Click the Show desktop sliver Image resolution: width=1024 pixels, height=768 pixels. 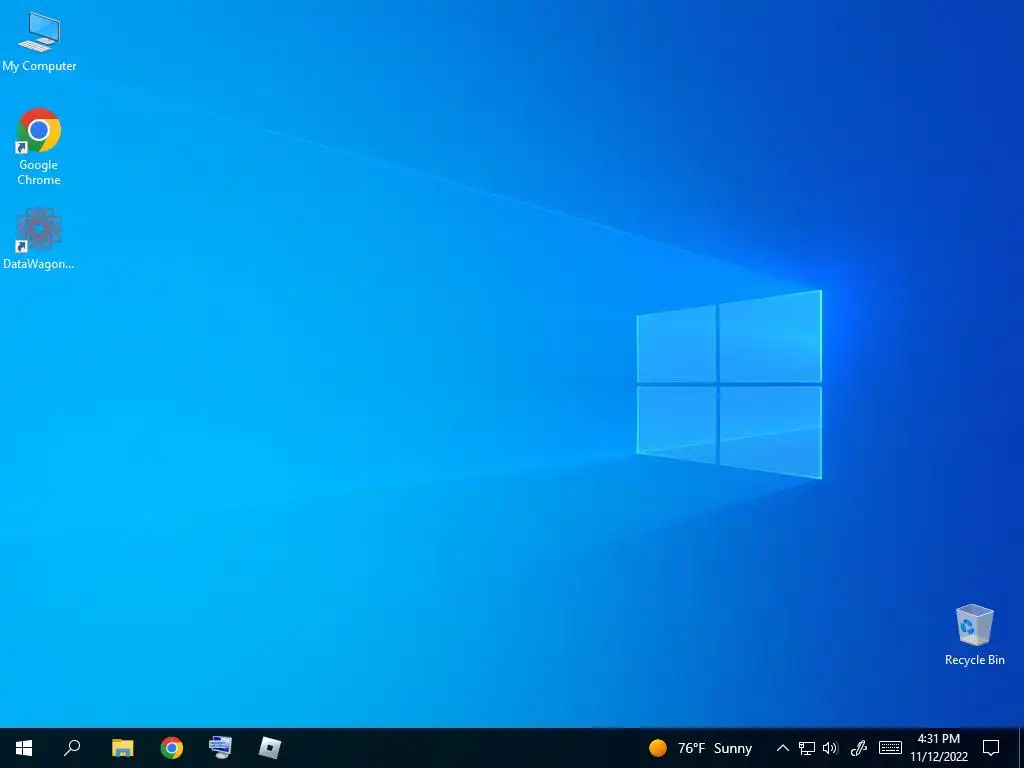tap(1021, 748)
